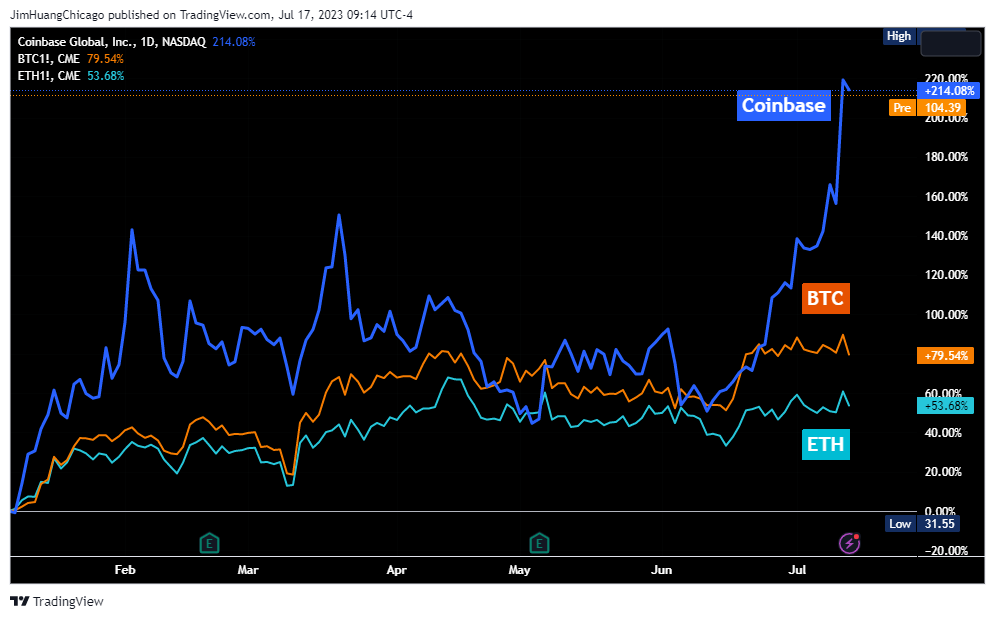This screenshot has height=619, width=995.
Task: Click the teal ETH chart label
Action: pyautogui.click(x=826, y=444)
